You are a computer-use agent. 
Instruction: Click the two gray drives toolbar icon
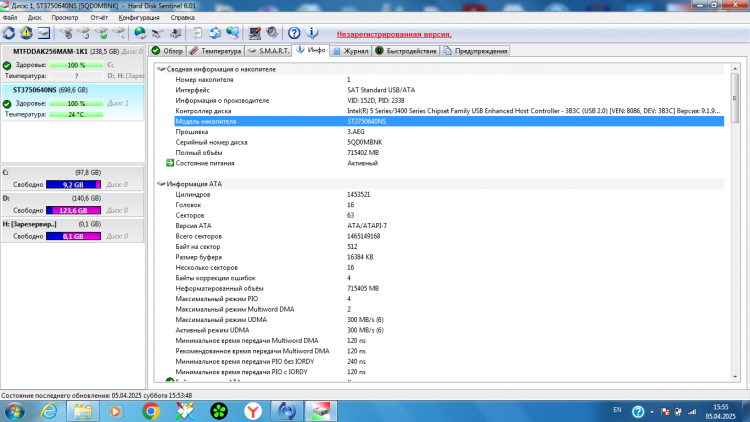click(x=158, y=33)
